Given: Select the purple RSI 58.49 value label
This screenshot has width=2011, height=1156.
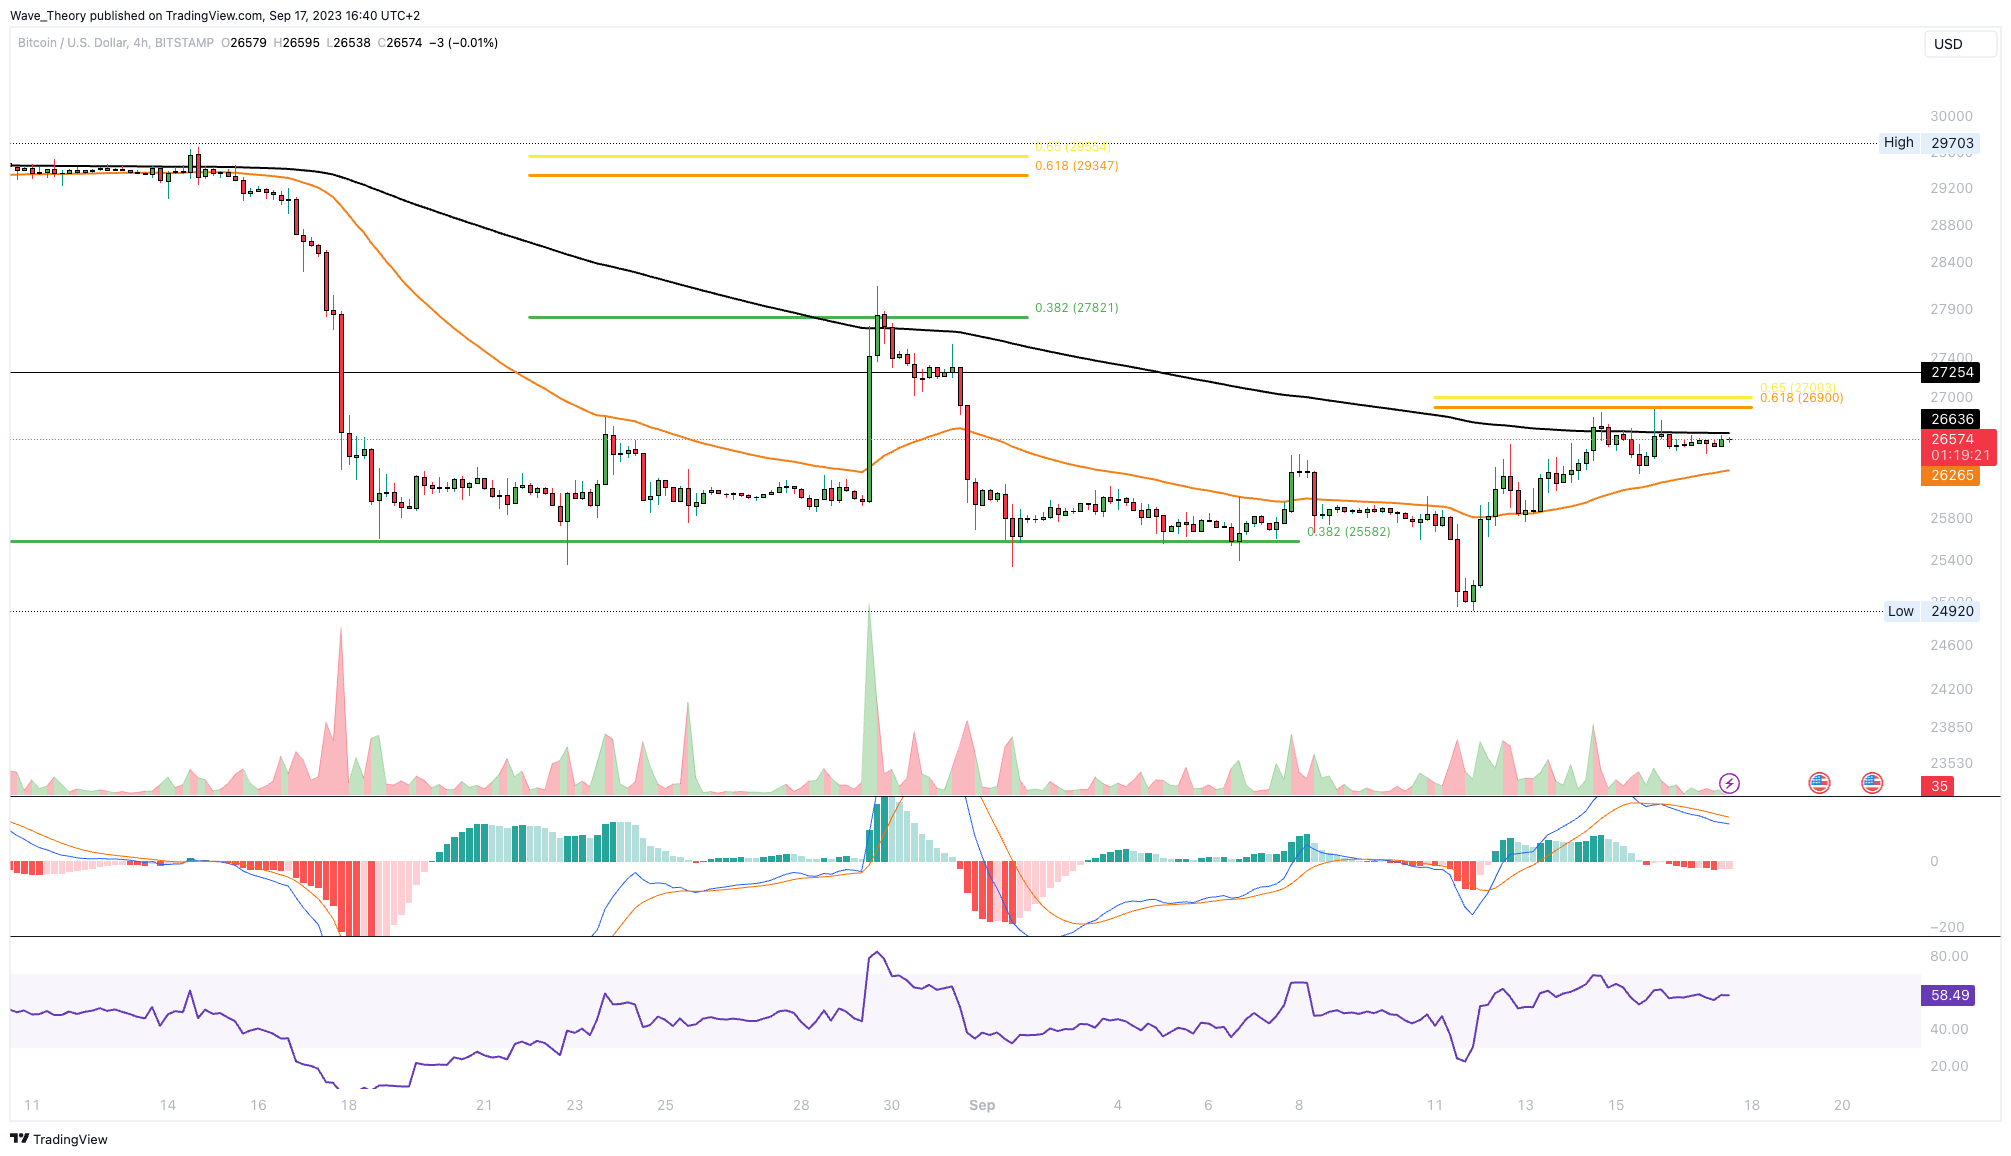Looking at the screenshot, I should tap(1949, 995).
